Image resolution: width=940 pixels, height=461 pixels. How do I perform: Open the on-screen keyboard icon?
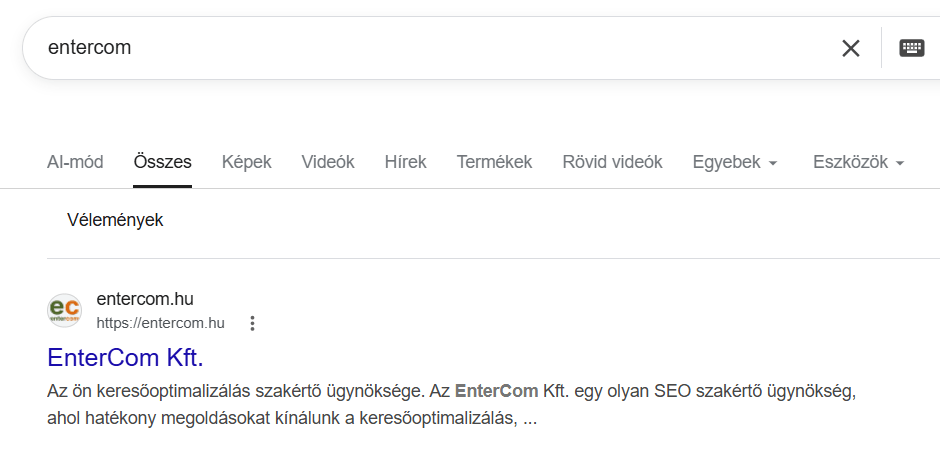coord(911,48)
